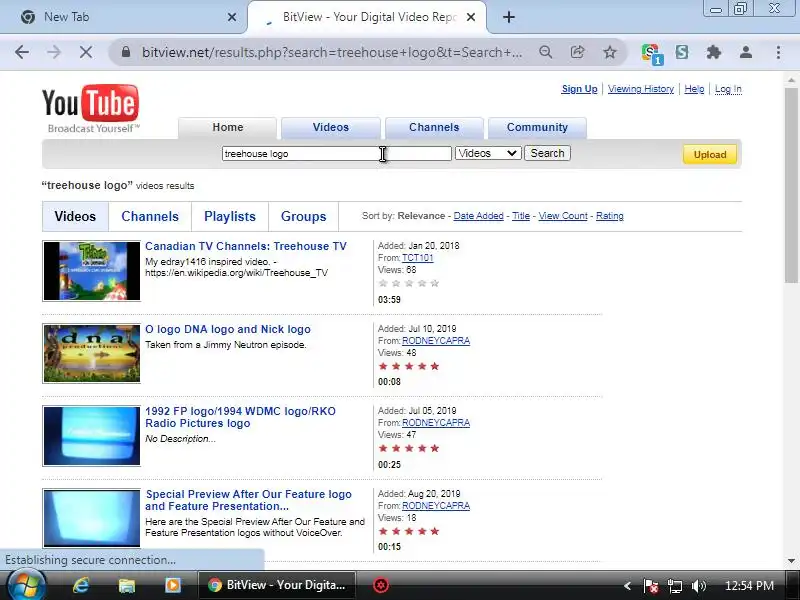Open the blue S extension icon
The width and height of the screenshot is (800, 600).
pos(682,52)
